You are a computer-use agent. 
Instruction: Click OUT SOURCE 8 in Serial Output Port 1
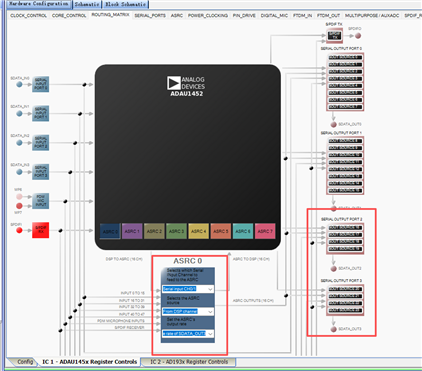point(345,141)
